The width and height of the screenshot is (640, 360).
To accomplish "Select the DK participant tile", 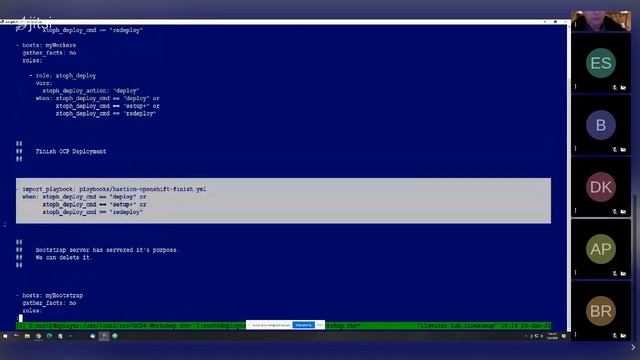I will coord(601,187).
